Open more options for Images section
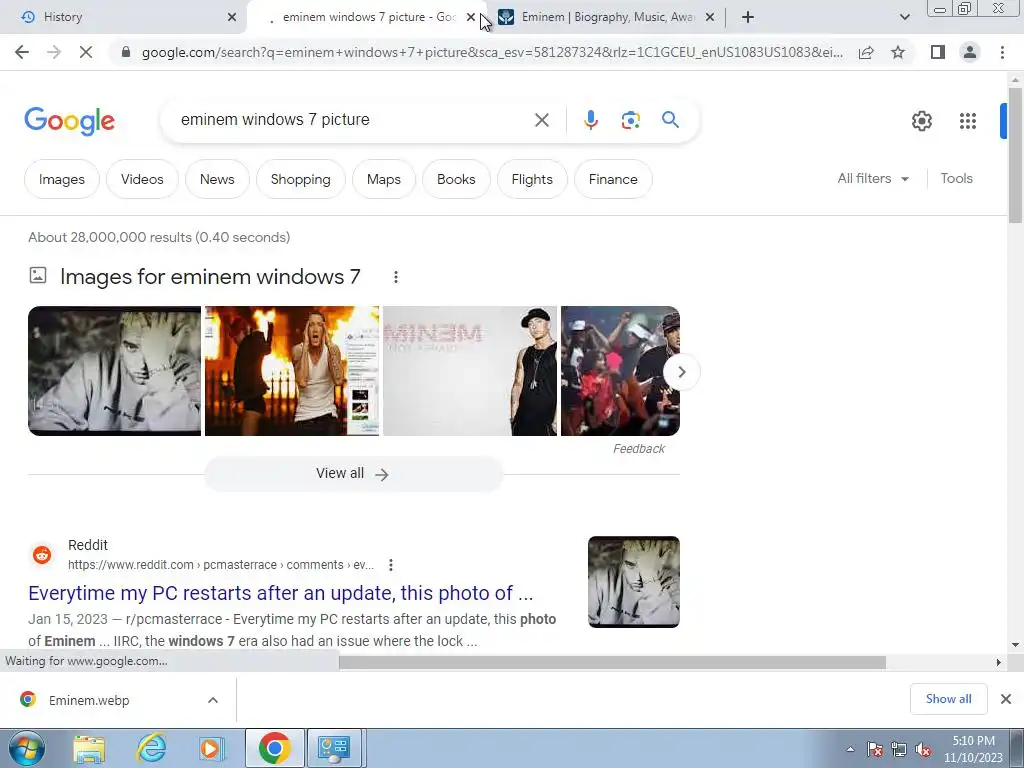Screen dimensions: 1024x768 click(396, 277)
